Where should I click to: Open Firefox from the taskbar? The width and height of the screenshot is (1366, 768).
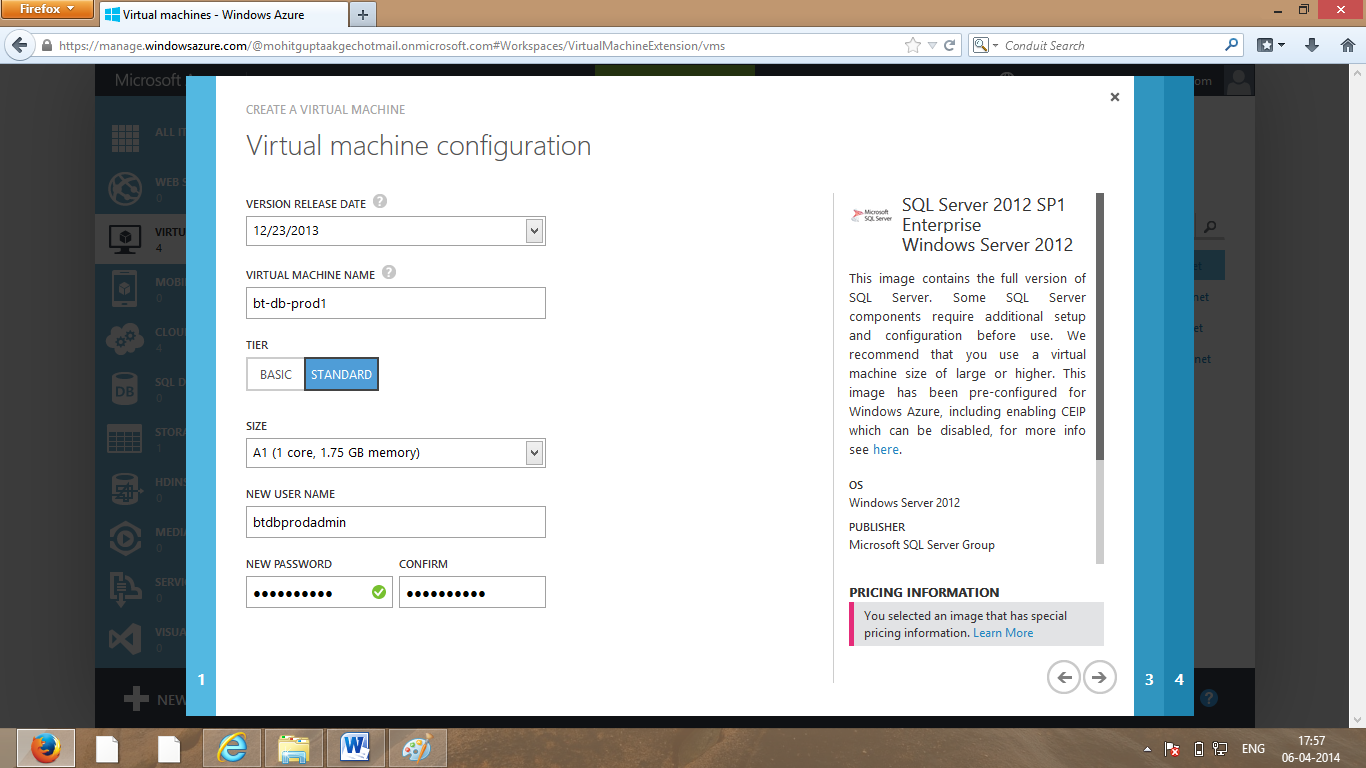tap(46, 749)
